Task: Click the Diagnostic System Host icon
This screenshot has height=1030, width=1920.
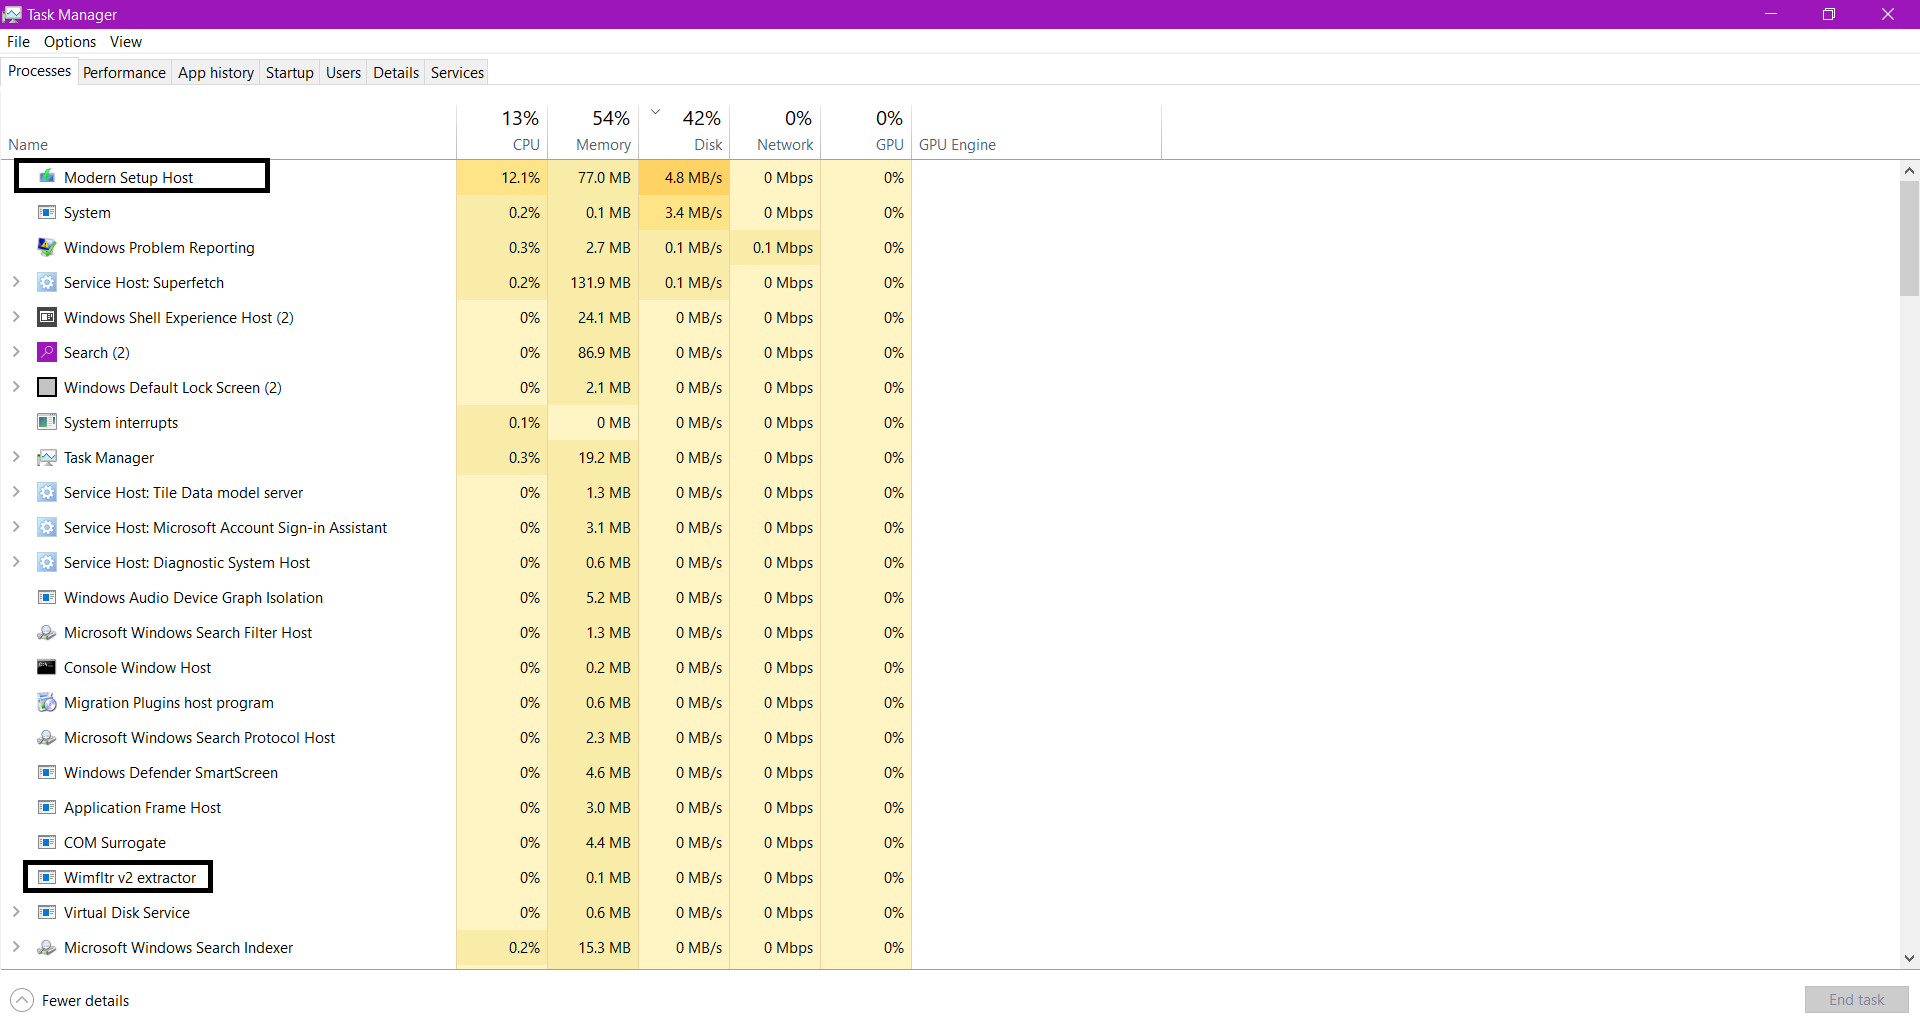Action: (47, 562)
